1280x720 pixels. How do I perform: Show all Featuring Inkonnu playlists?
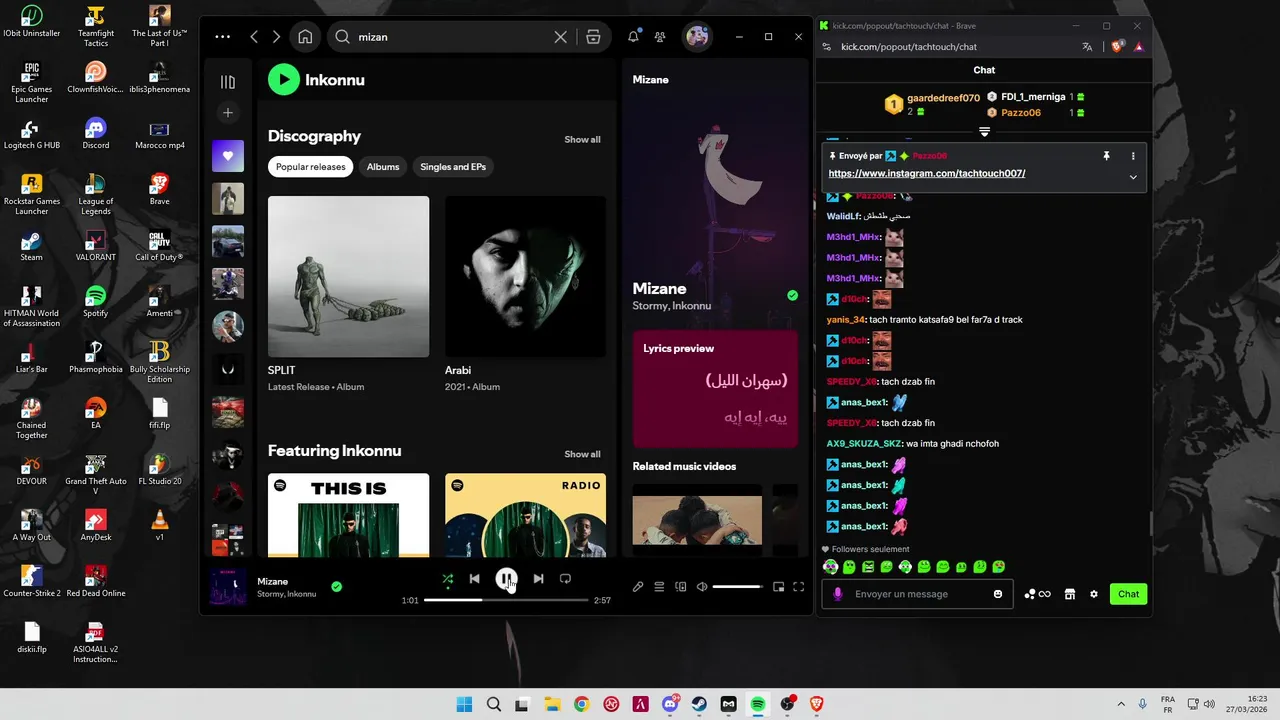point(582,454)
